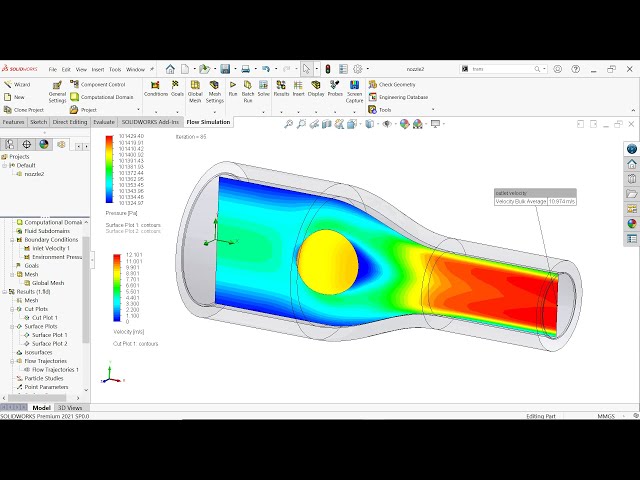
Task: Click the Print icon in the title bar
Action: point(245,69)
